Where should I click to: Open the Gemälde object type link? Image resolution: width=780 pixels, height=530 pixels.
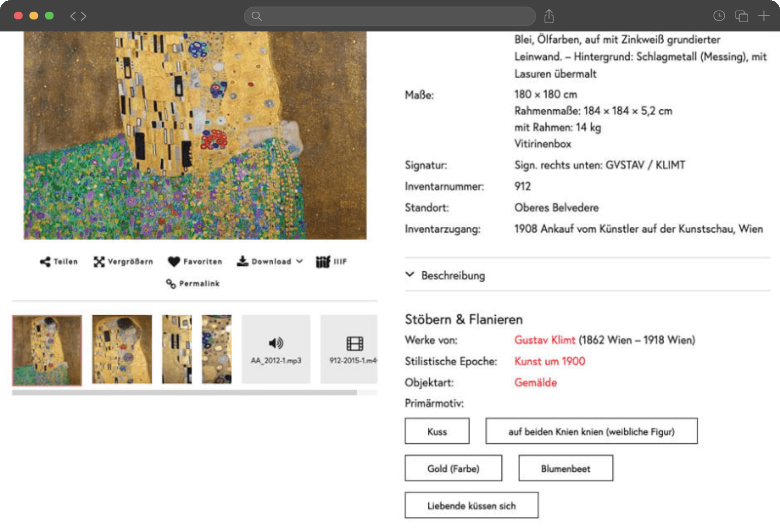tap(536, 383)
